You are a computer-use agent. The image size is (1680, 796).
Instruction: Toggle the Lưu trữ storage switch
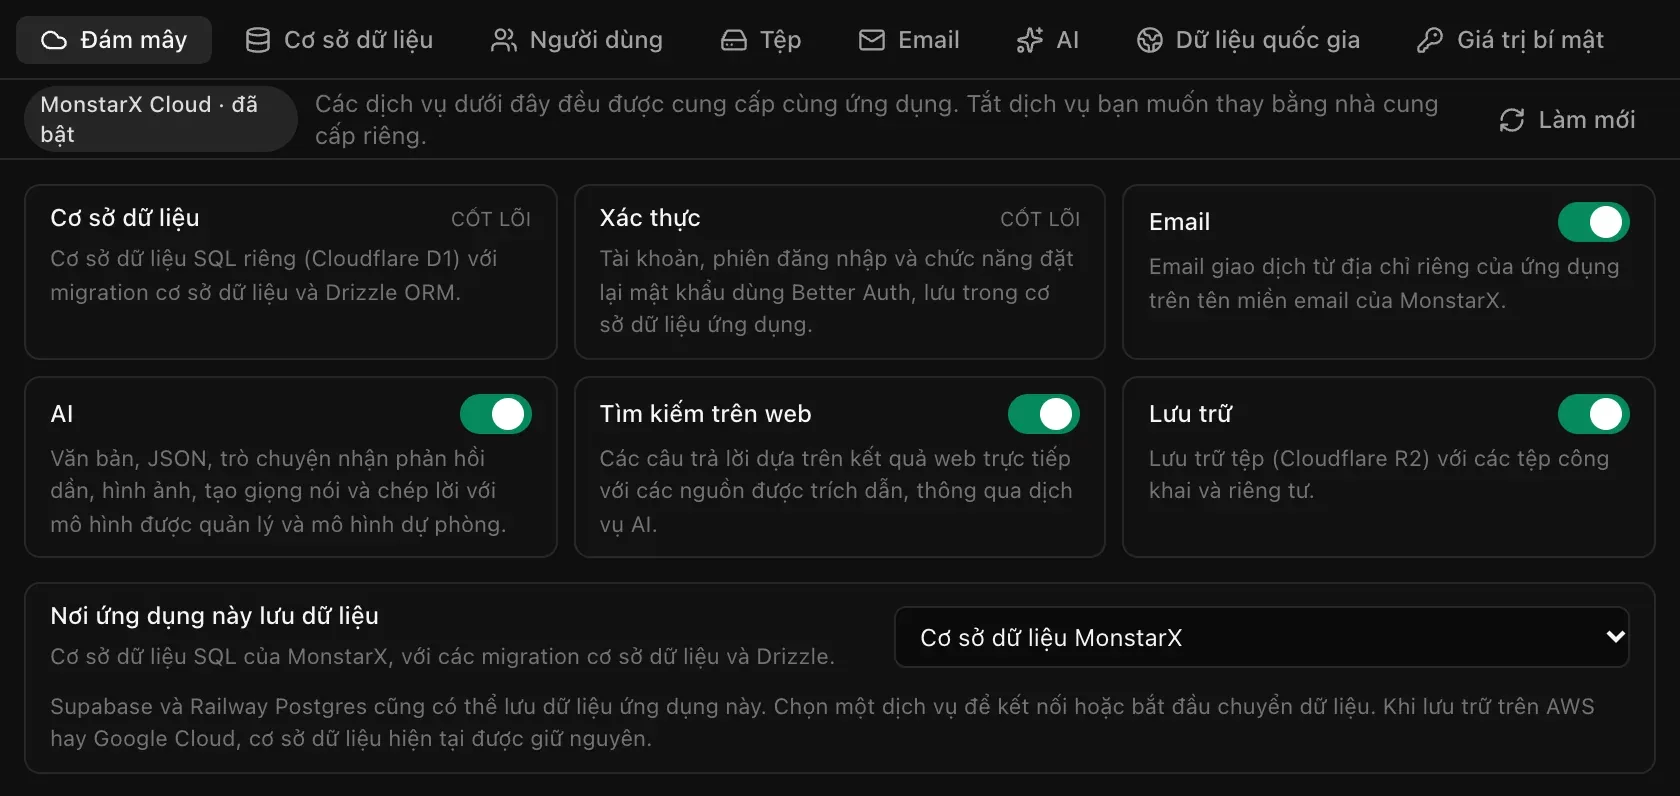point(1594,414)
